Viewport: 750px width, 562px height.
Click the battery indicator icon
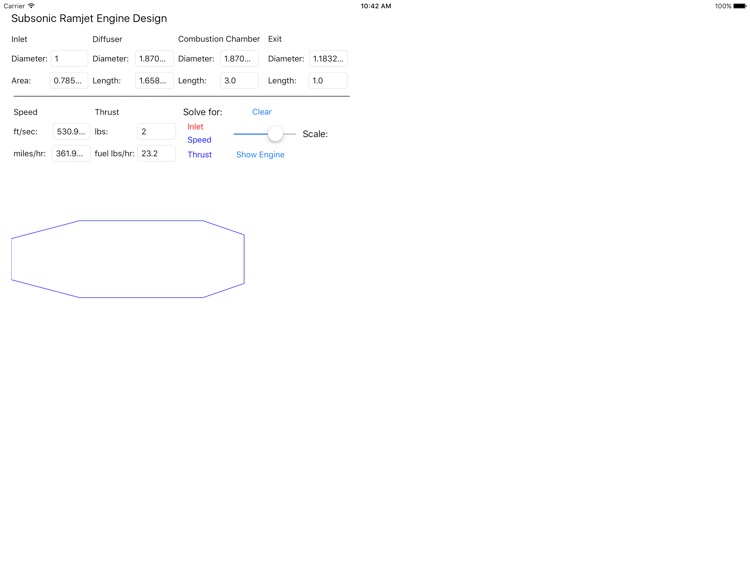pyautogui.click(x=739, y=6)
